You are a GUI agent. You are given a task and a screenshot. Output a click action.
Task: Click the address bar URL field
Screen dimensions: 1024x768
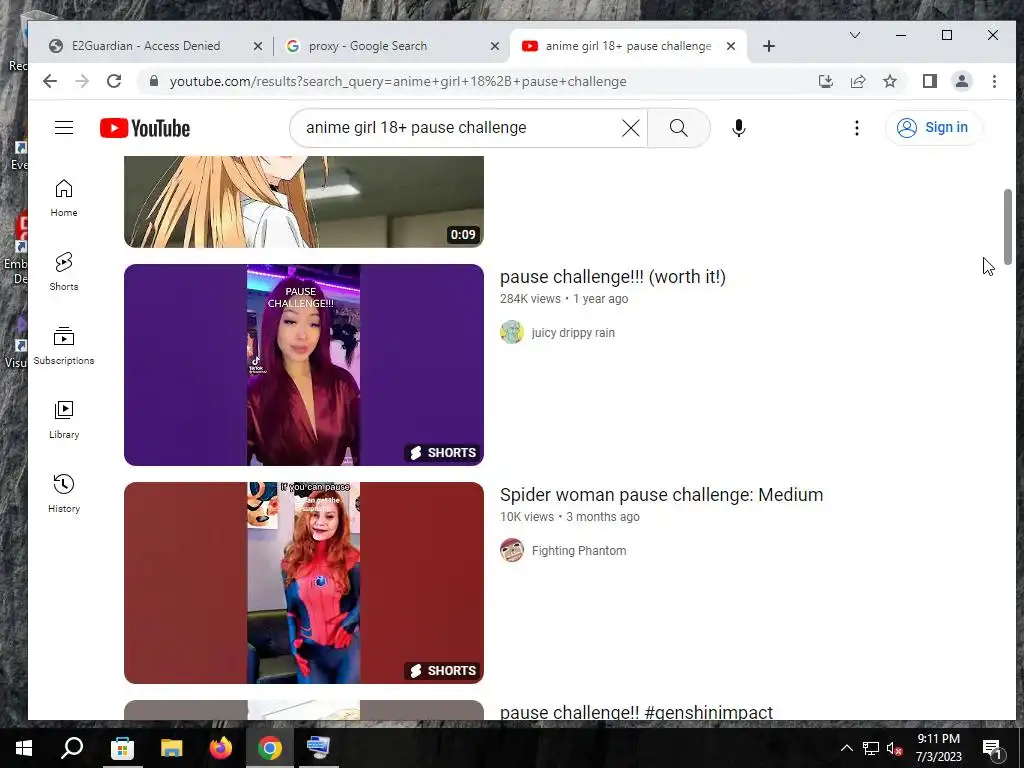coord(483,81)
